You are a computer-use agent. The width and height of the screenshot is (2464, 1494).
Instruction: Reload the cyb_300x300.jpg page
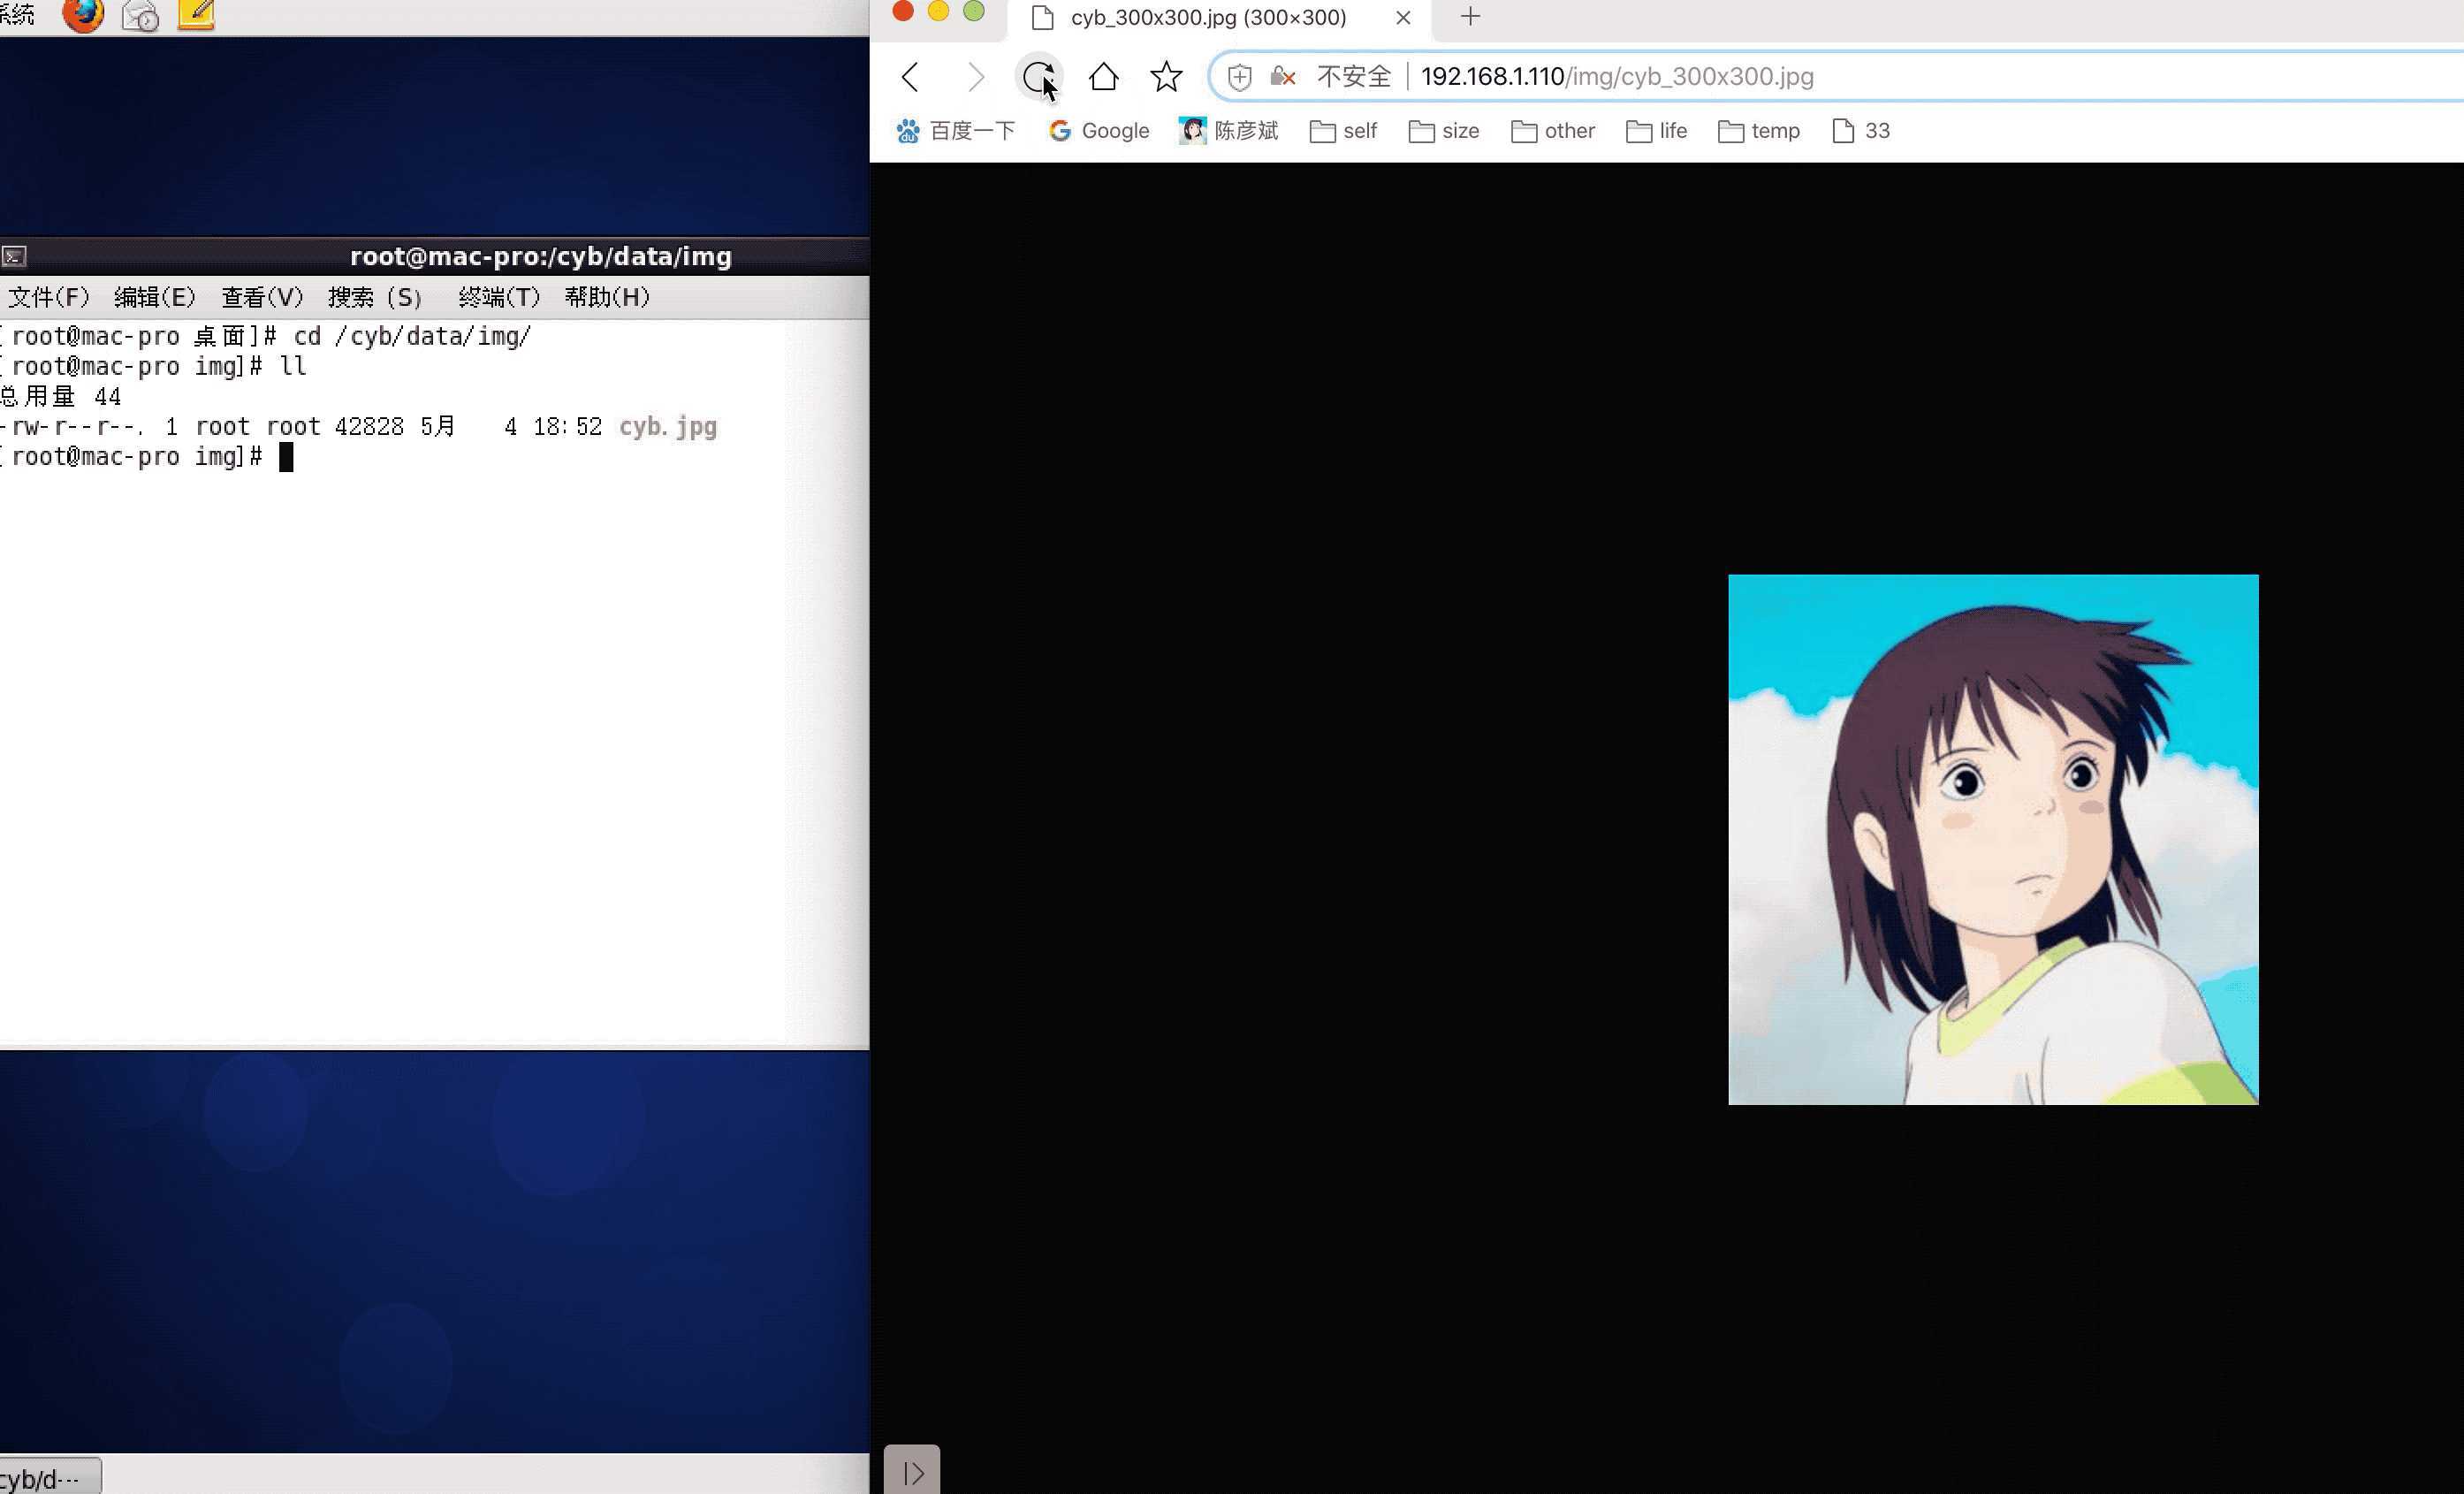coord(1039,76)
